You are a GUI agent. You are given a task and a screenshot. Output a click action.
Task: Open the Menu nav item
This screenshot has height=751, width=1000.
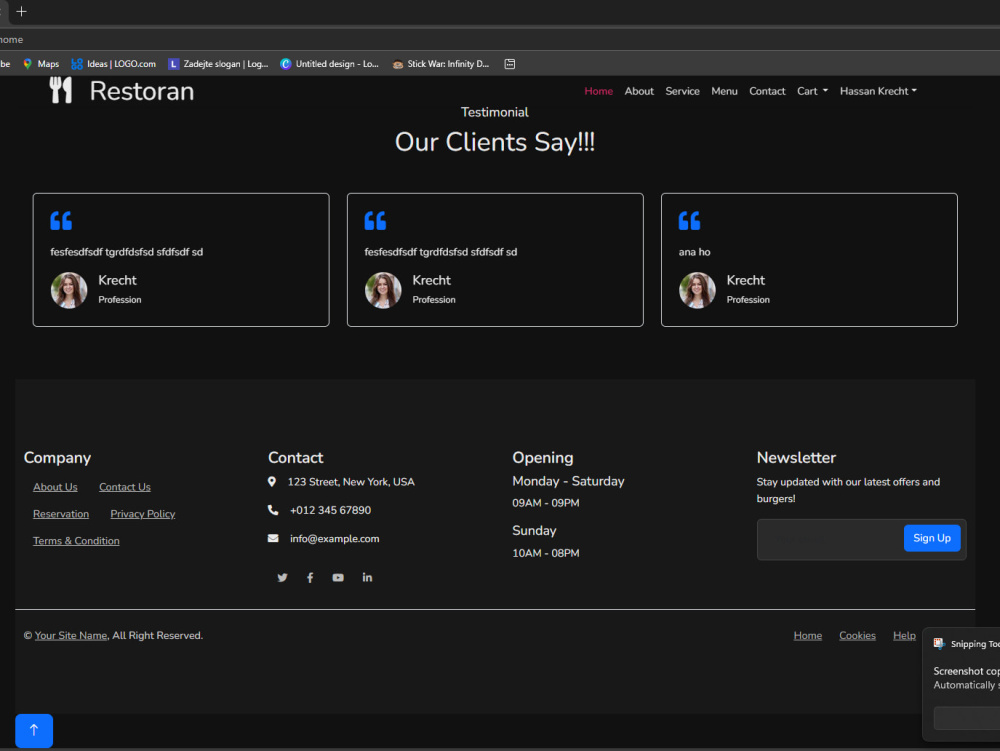tap(724, 91)
